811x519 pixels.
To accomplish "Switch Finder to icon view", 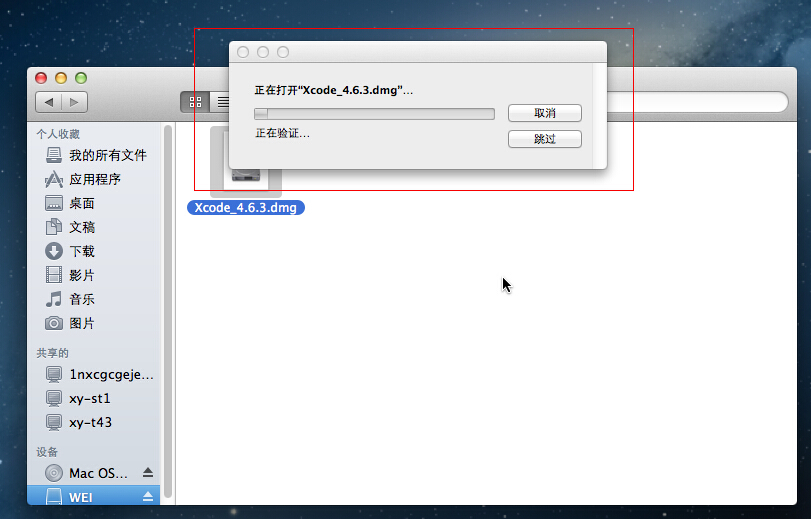I will [x=195, y=102].
